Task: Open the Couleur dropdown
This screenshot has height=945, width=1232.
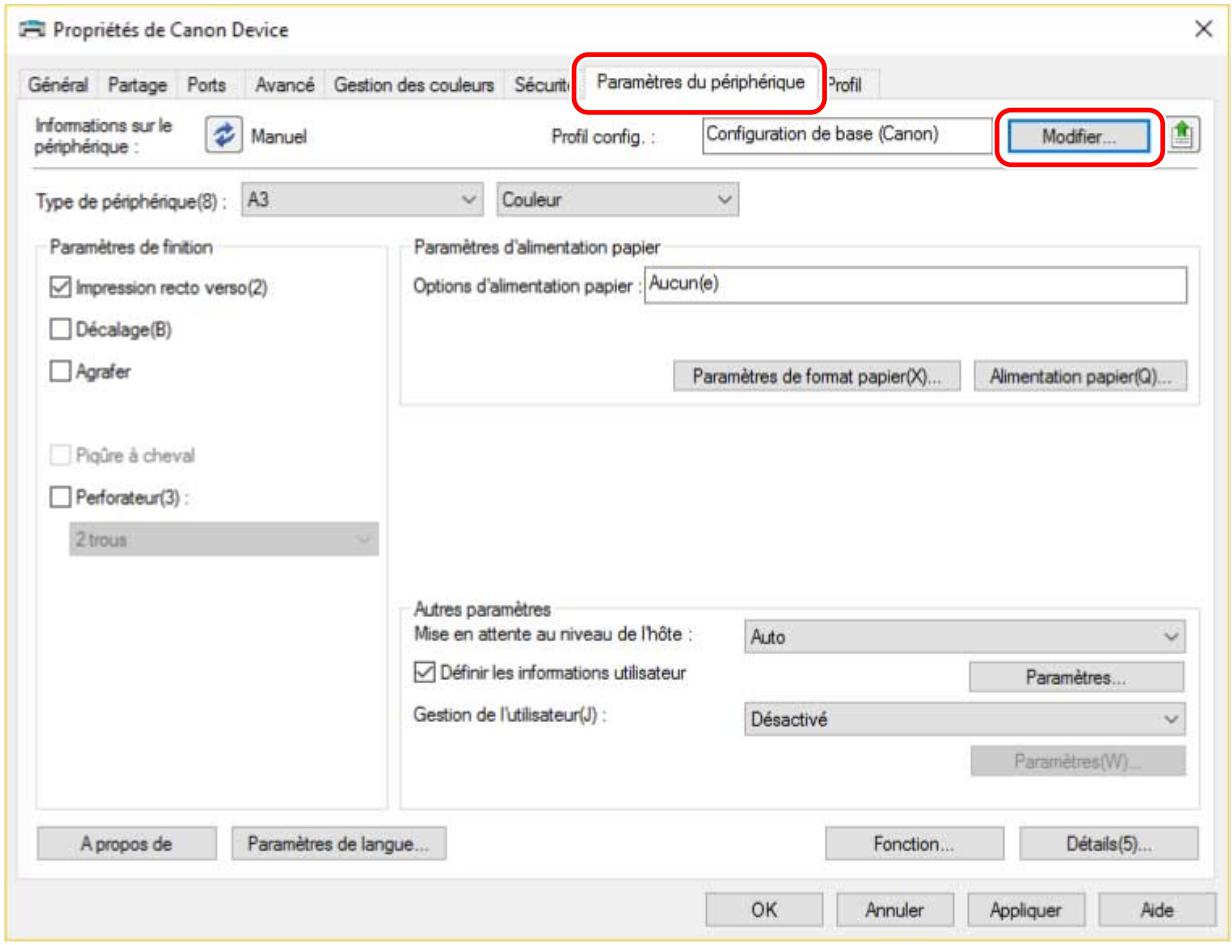Action: coord(618,200)
